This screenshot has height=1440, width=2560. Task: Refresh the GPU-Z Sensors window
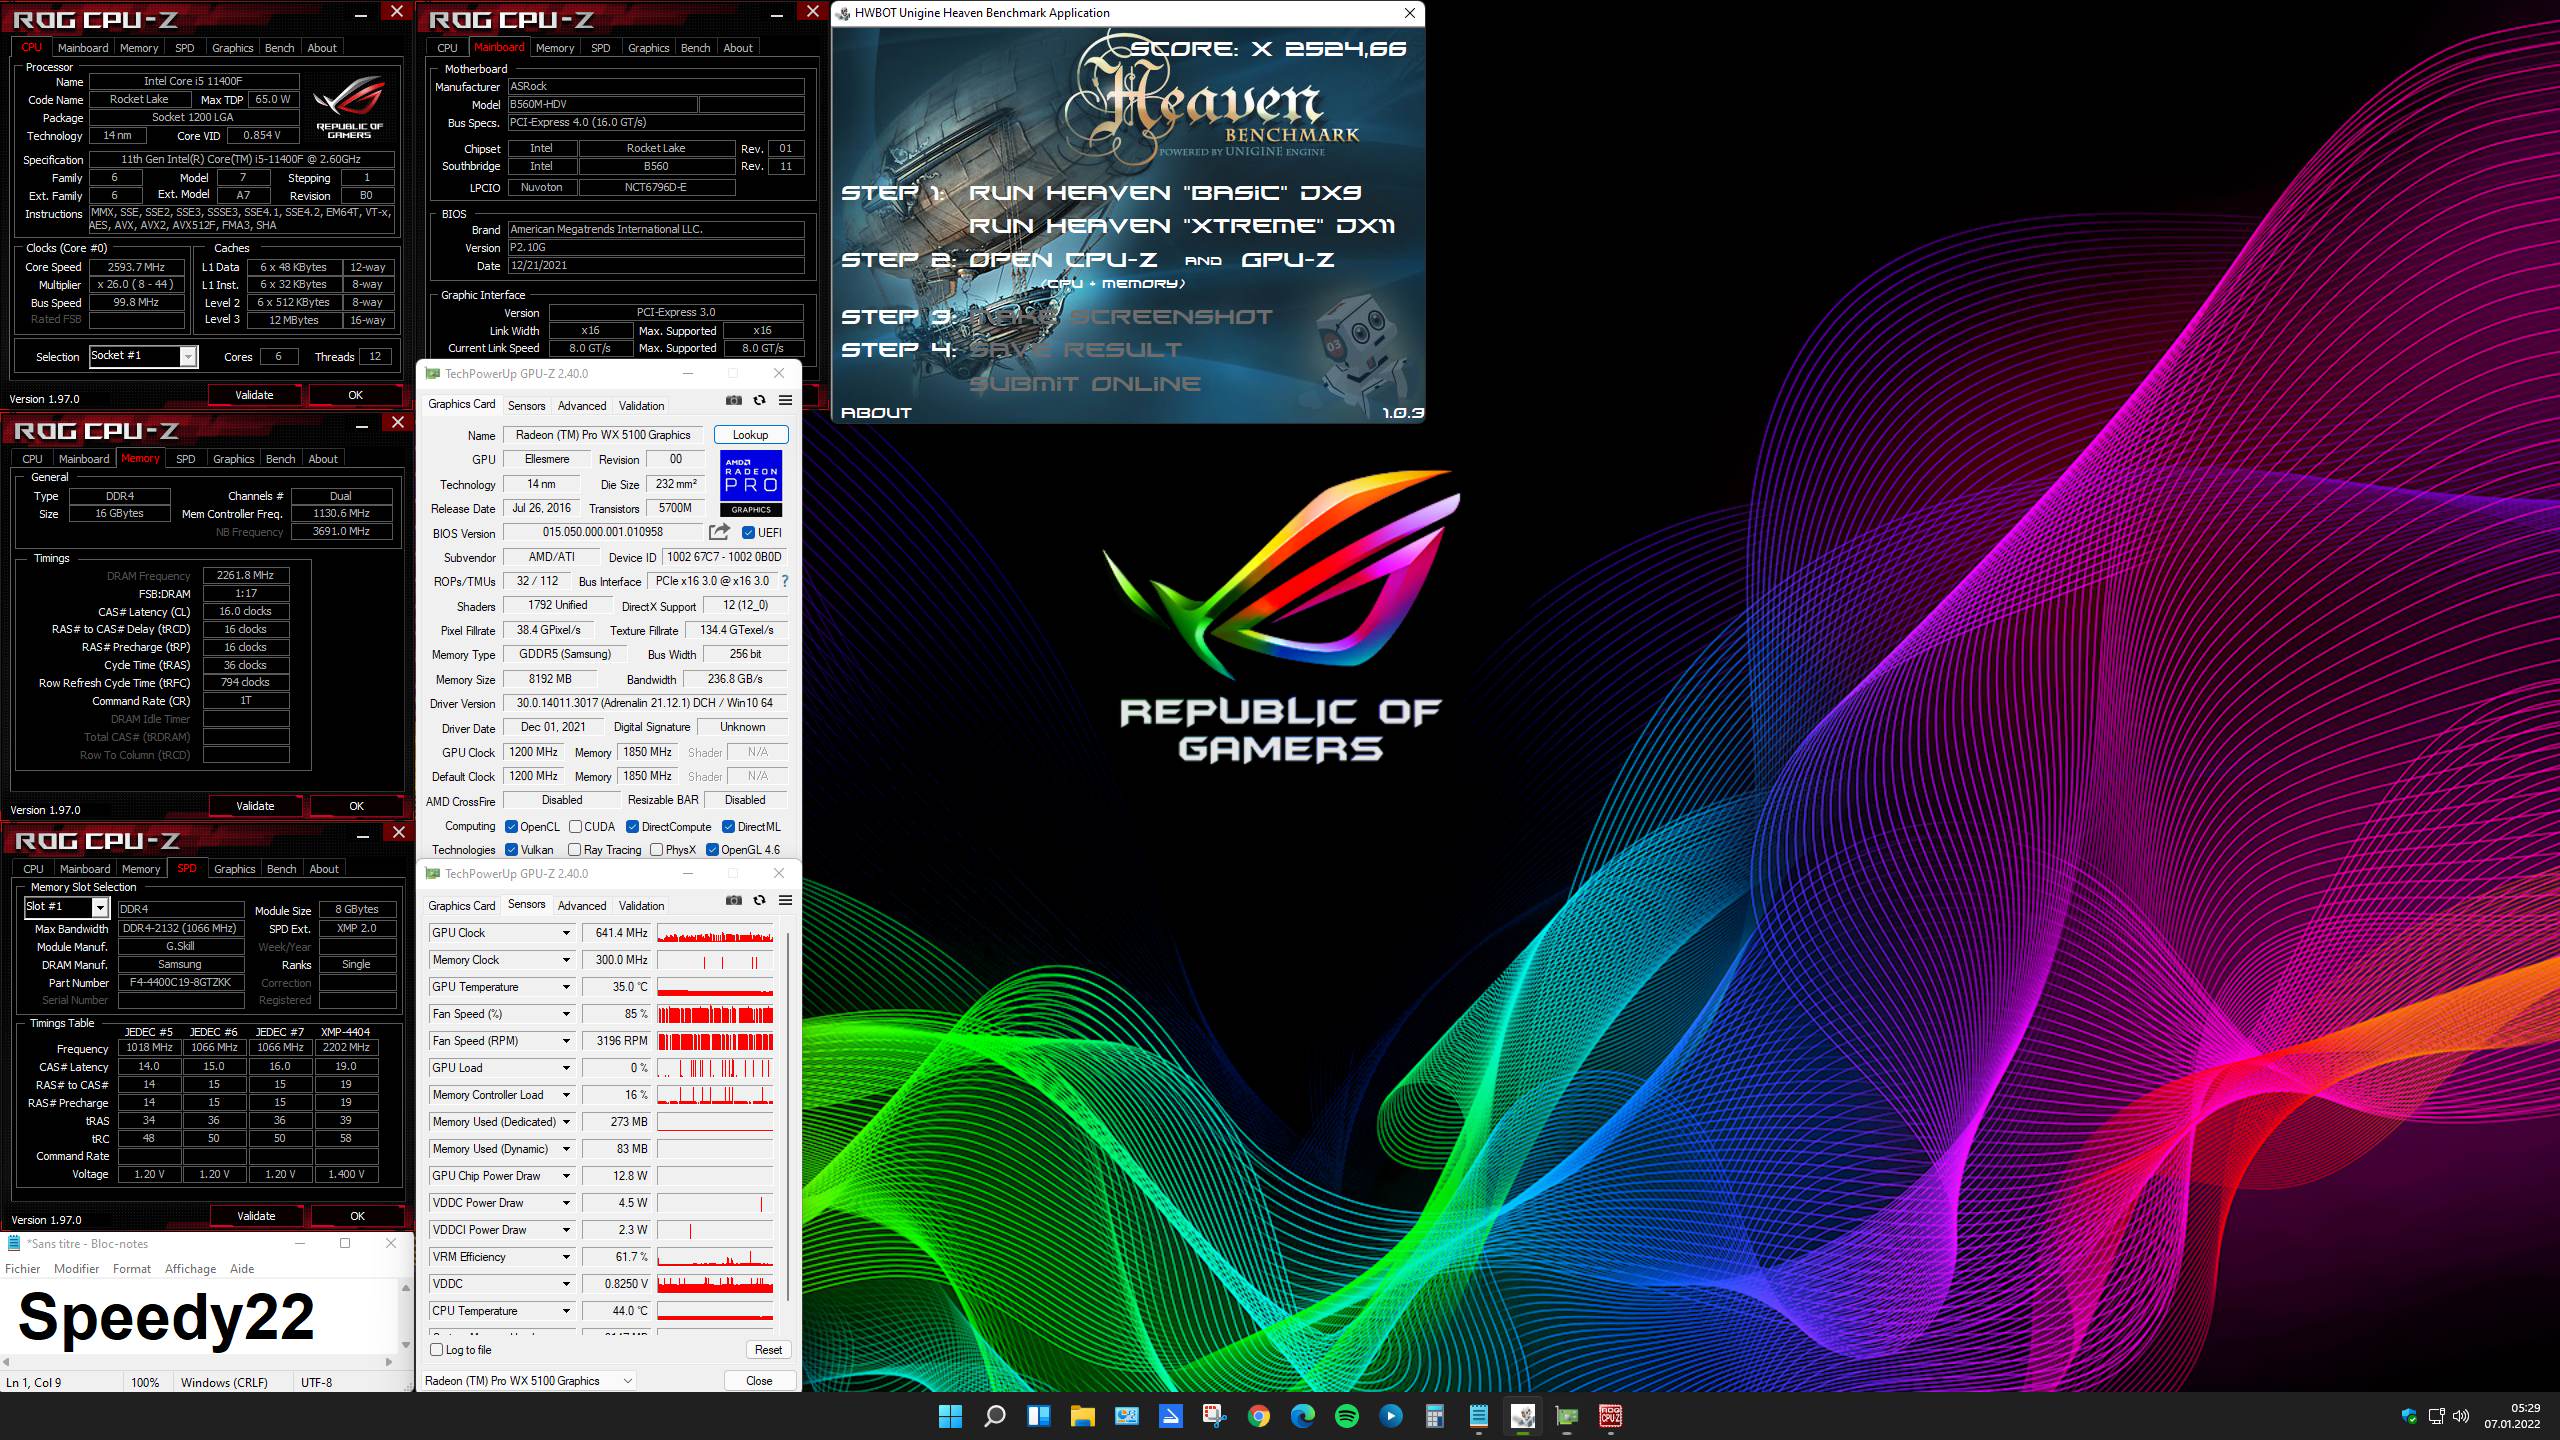760,900
